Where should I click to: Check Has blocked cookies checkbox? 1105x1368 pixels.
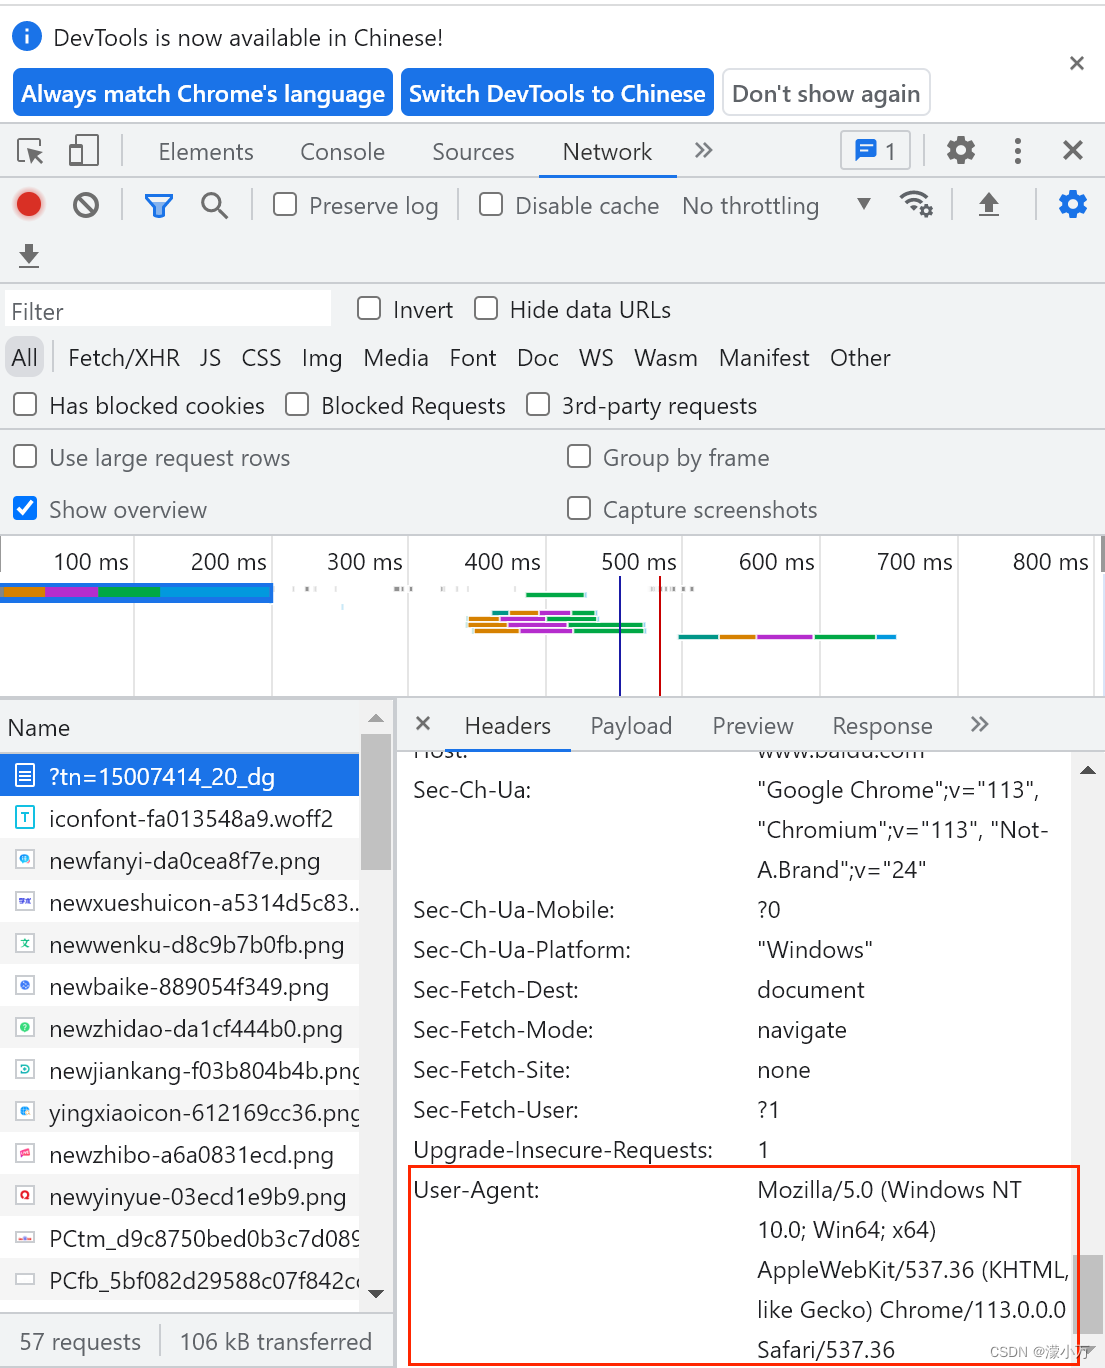tap(25, 404)
